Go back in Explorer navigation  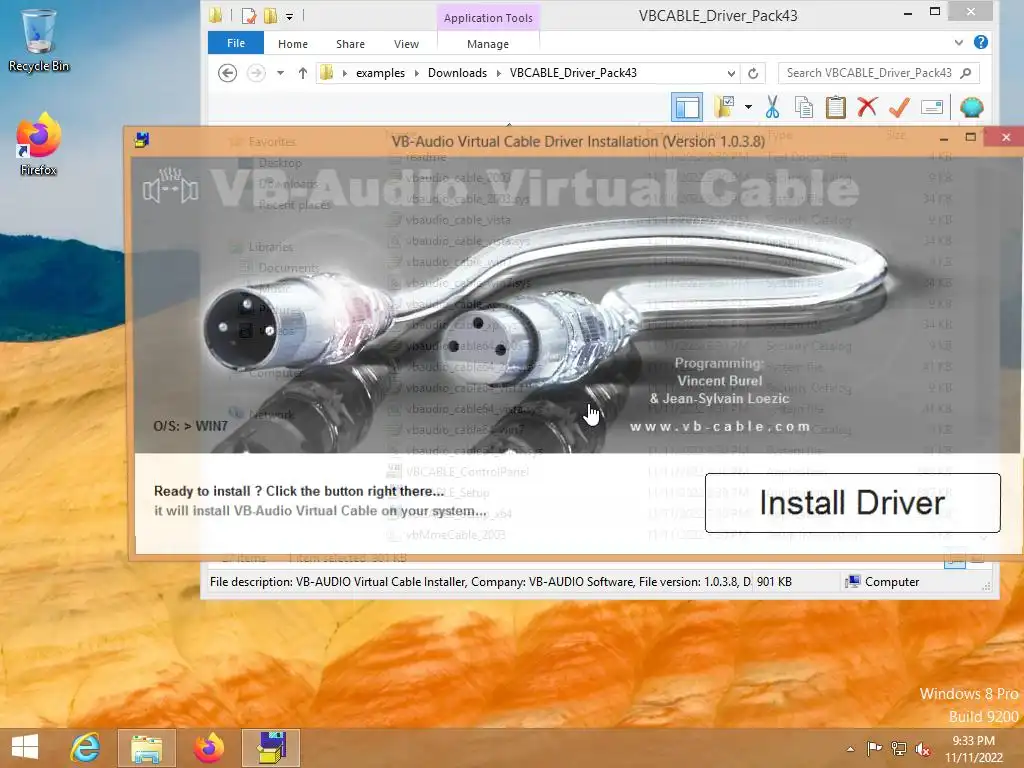tap(227, 72)
